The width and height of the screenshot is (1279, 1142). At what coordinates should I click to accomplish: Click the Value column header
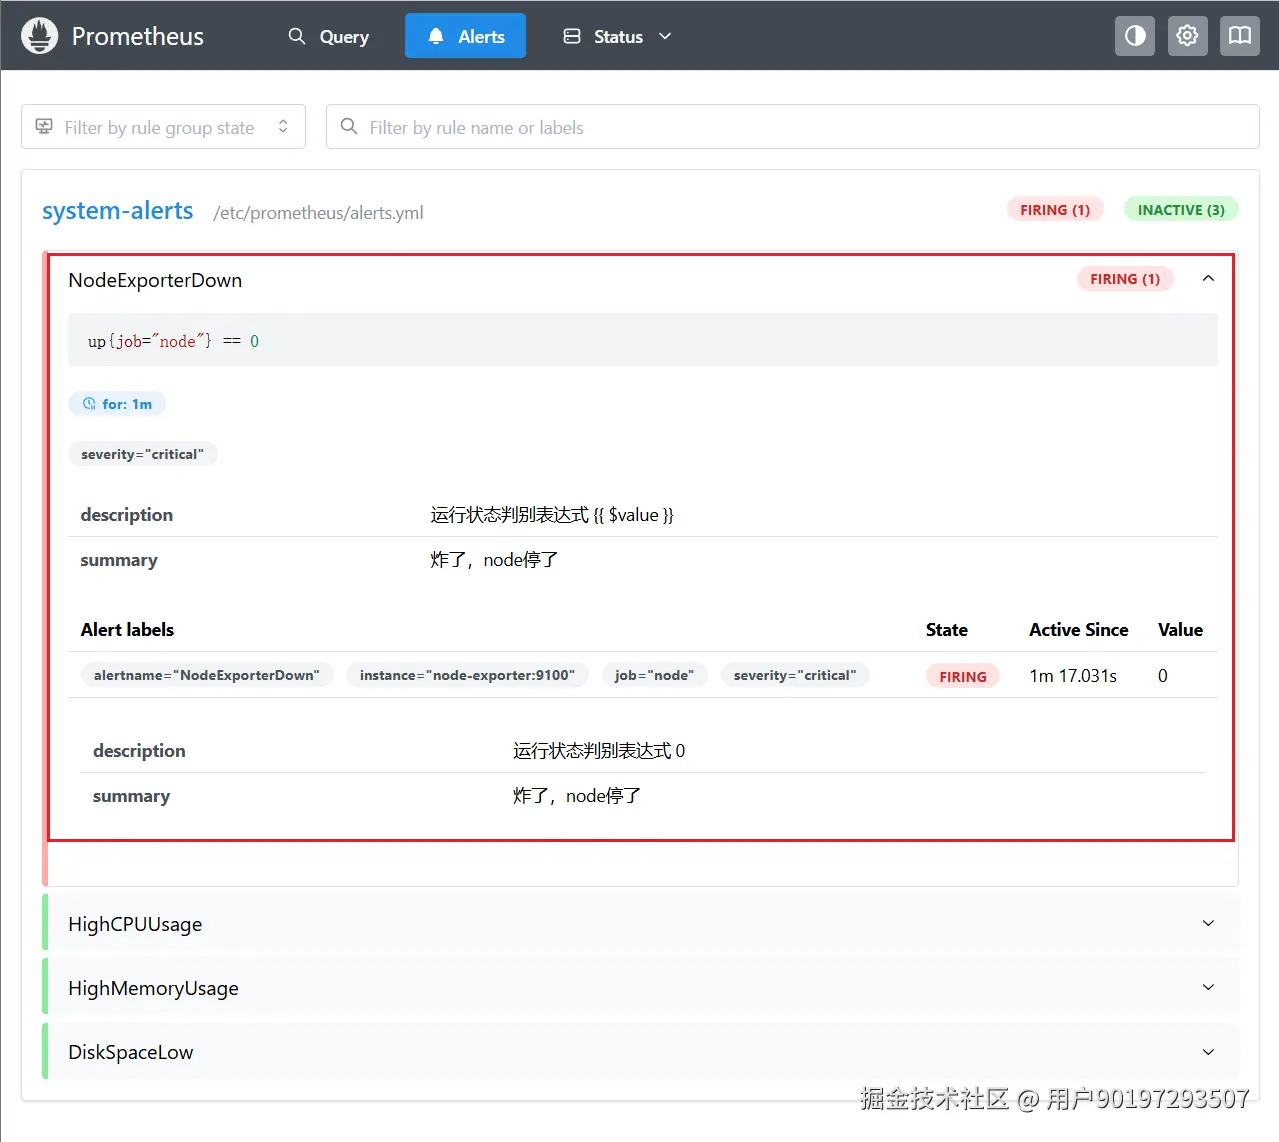pos(1180,629)
